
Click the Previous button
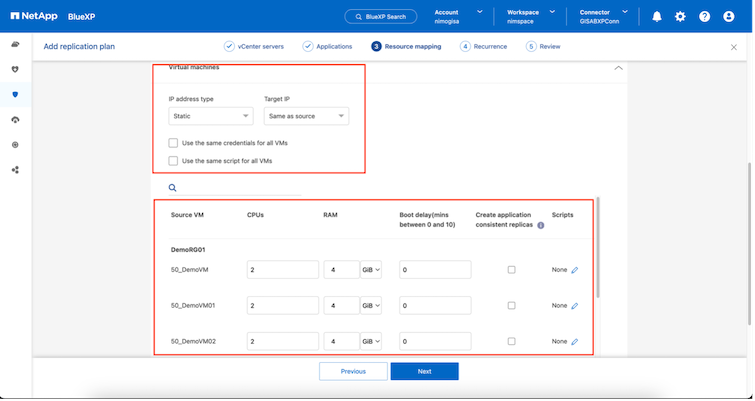(x=353, y=371)
